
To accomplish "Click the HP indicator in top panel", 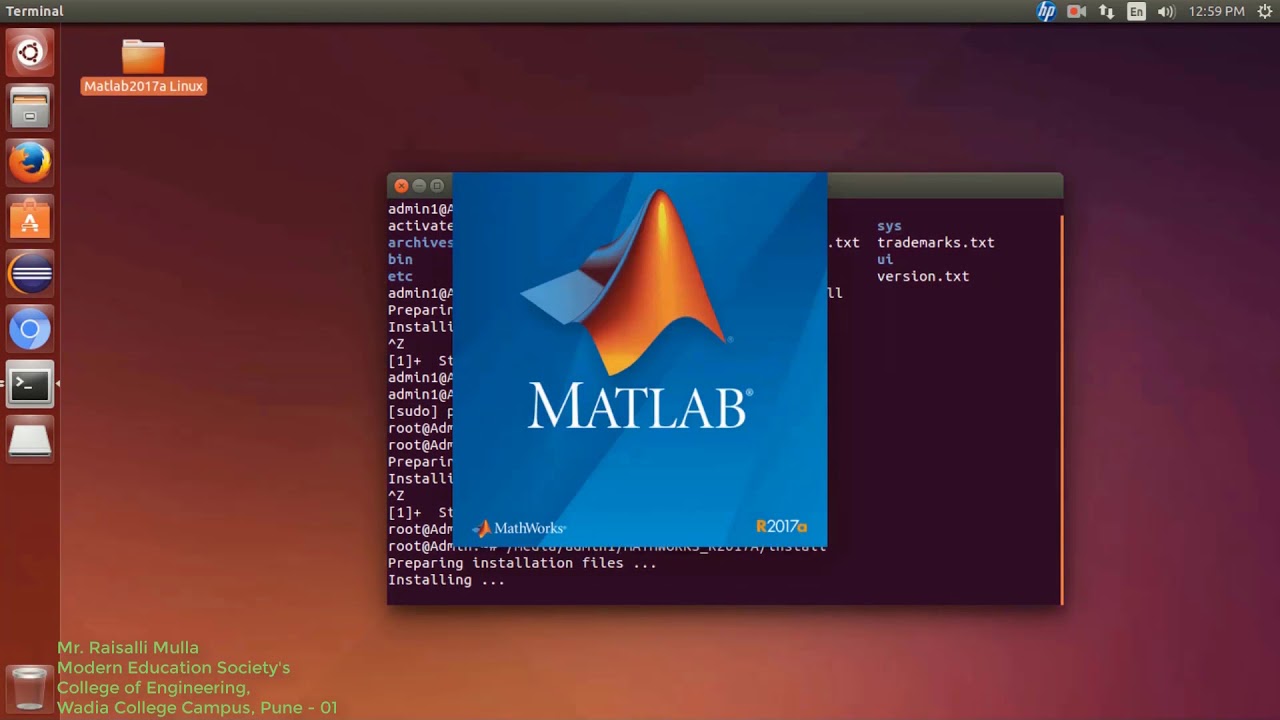I will tap(1046, 11).
